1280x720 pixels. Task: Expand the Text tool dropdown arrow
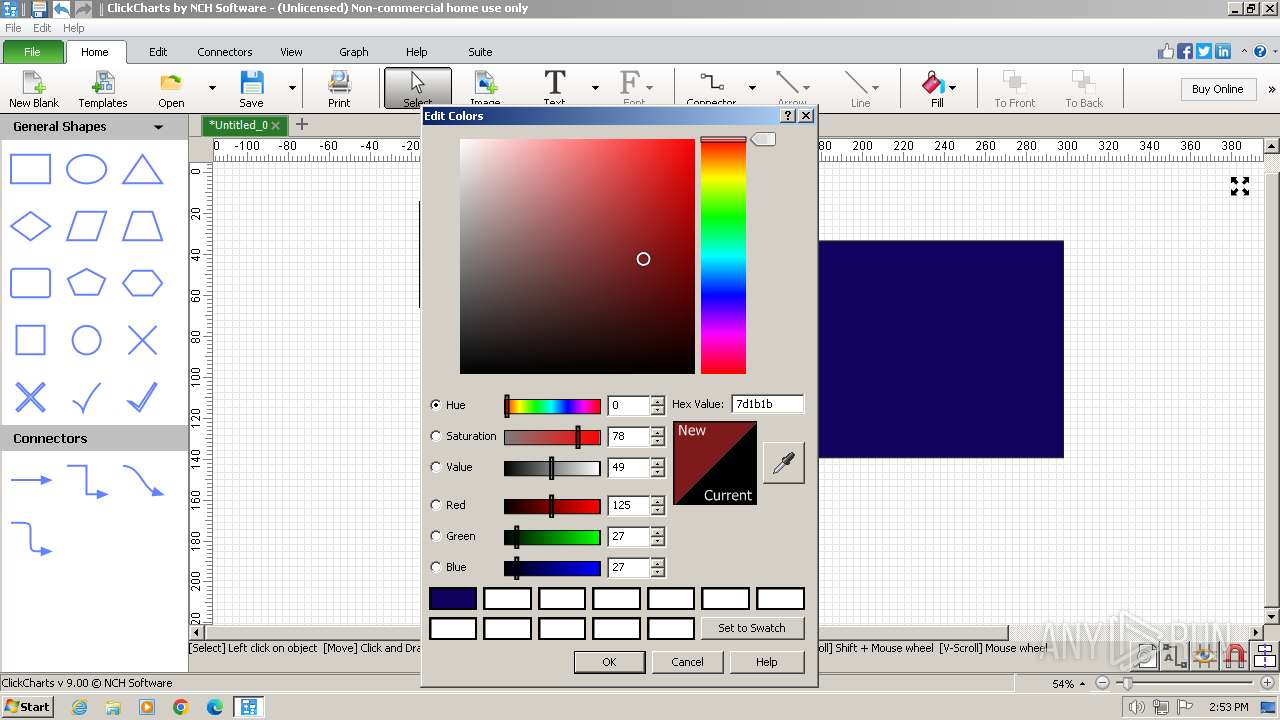pos(595,88)
